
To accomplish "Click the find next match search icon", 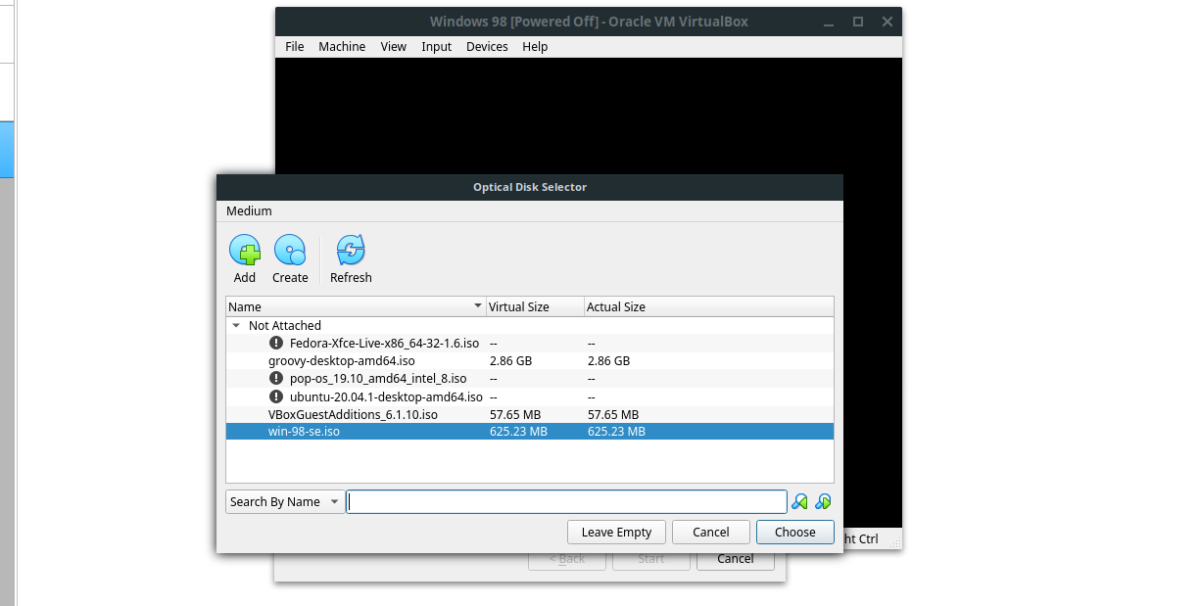I will pos(823,502).
